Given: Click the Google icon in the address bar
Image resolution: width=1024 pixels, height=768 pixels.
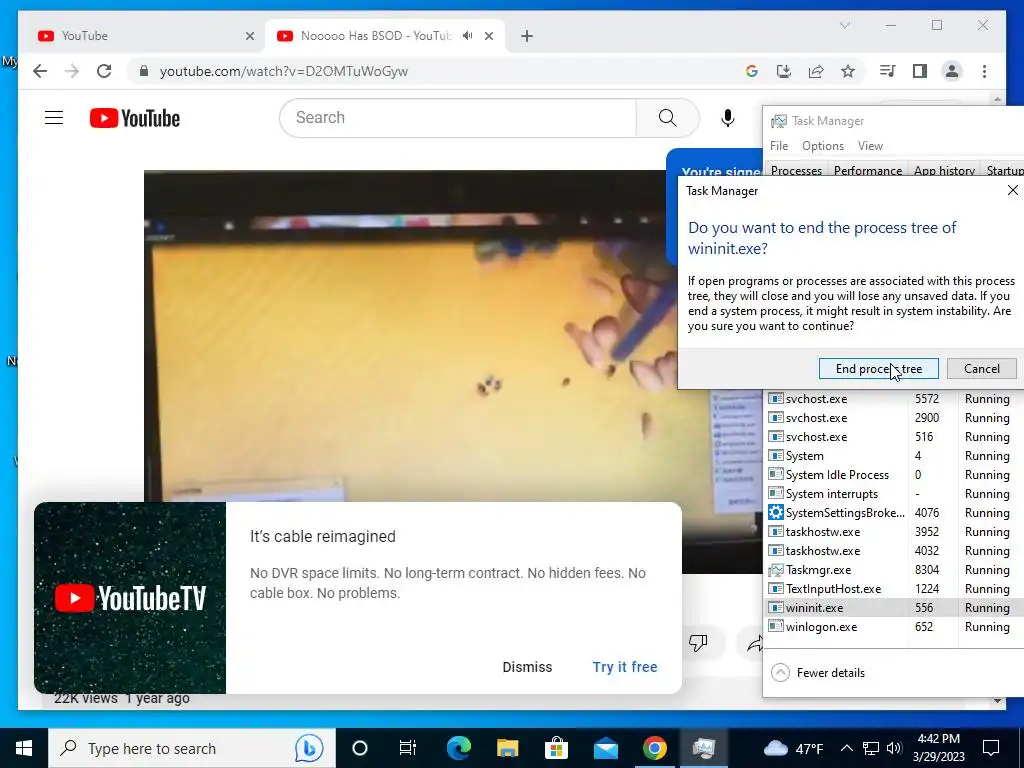Looking at the screenshot, I should coord(752,71).
